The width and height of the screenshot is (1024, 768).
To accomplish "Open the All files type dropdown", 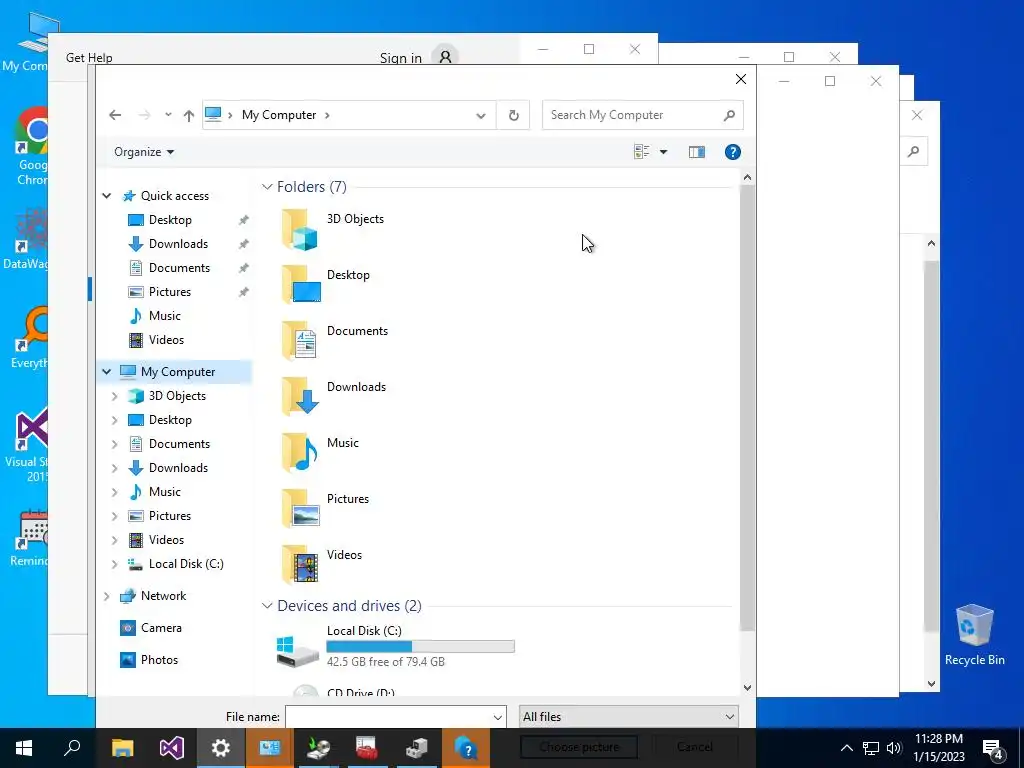I will tap(628, 716).
